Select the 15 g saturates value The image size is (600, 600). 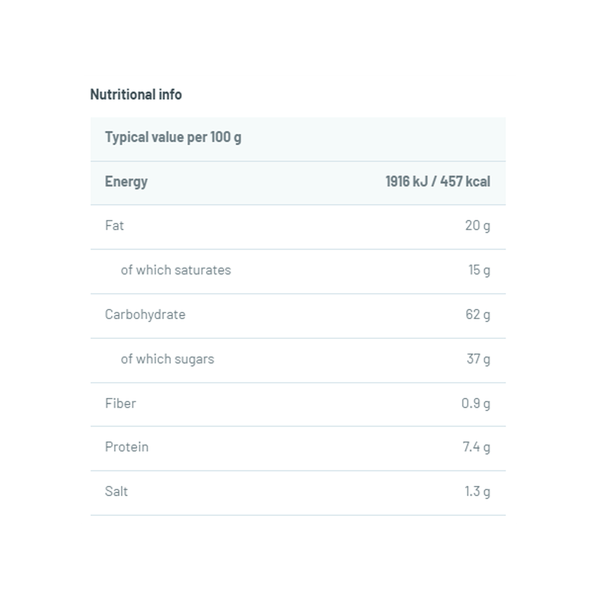click(x=478, y=270)
